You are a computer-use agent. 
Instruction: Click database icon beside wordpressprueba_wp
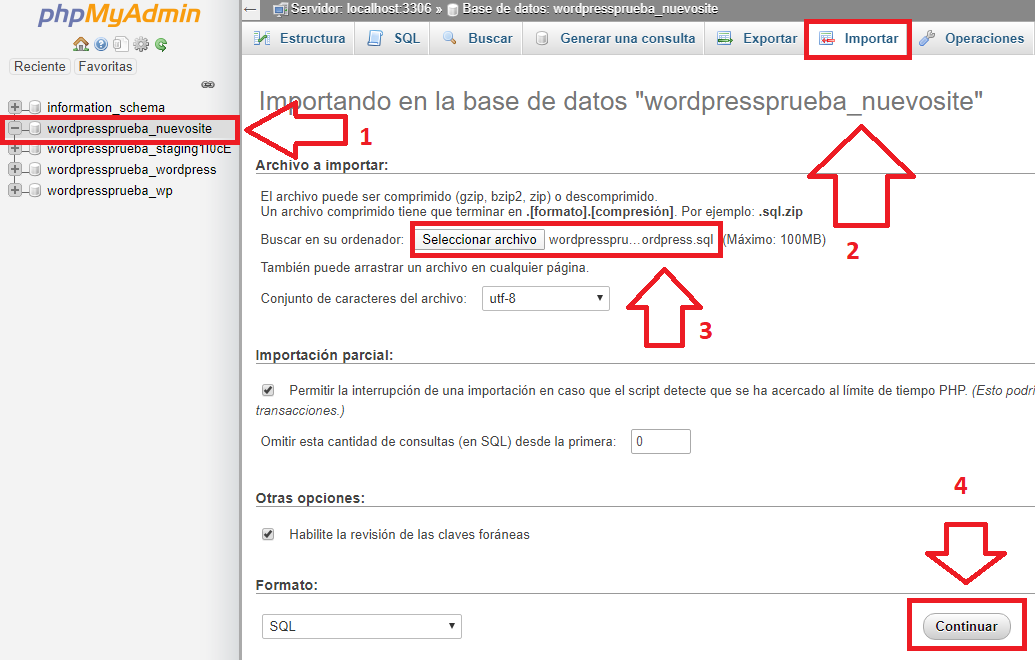[35, 191]
